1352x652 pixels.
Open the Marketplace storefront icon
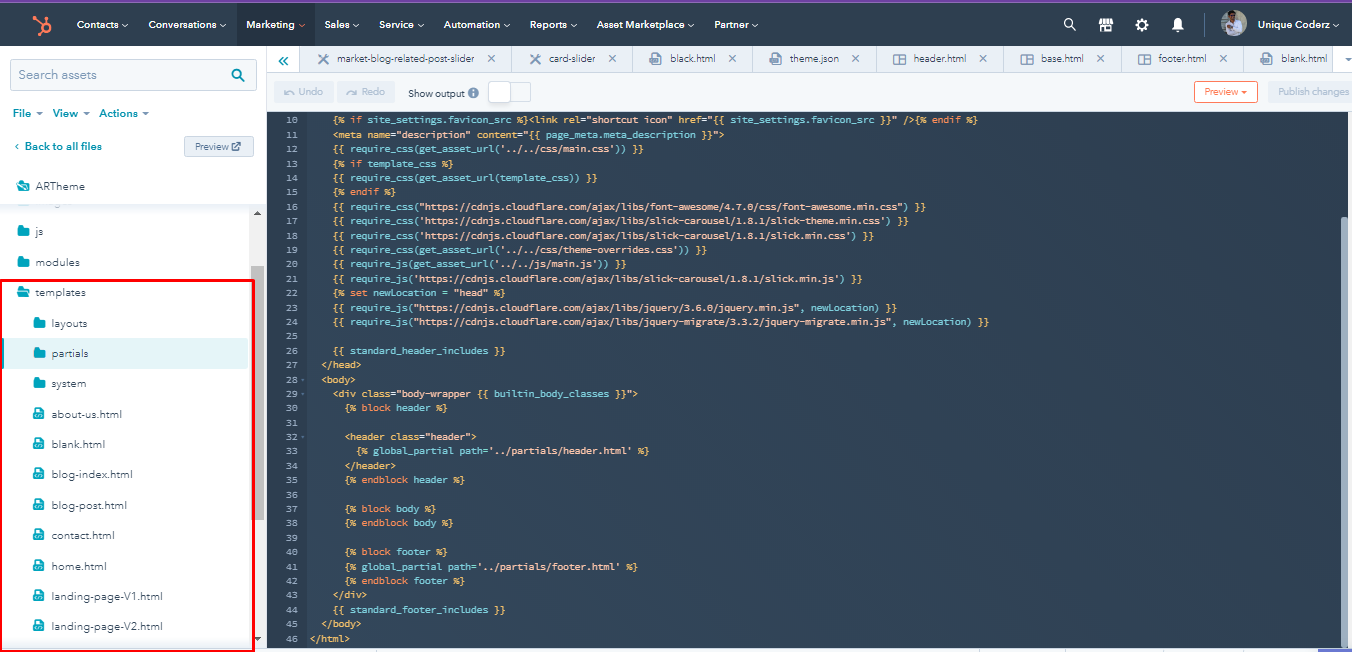tap(1105, 24)
